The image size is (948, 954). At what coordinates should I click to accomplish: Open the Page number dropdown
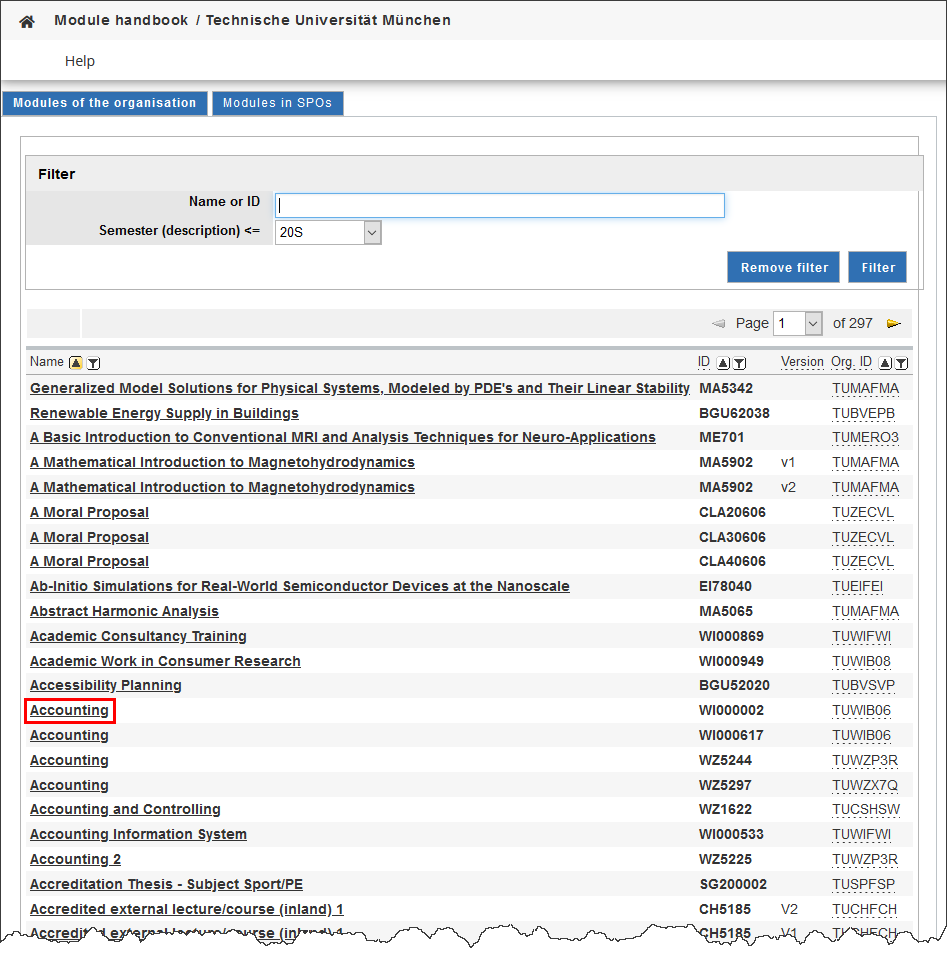pyautogui.click(x=813, y=323)
